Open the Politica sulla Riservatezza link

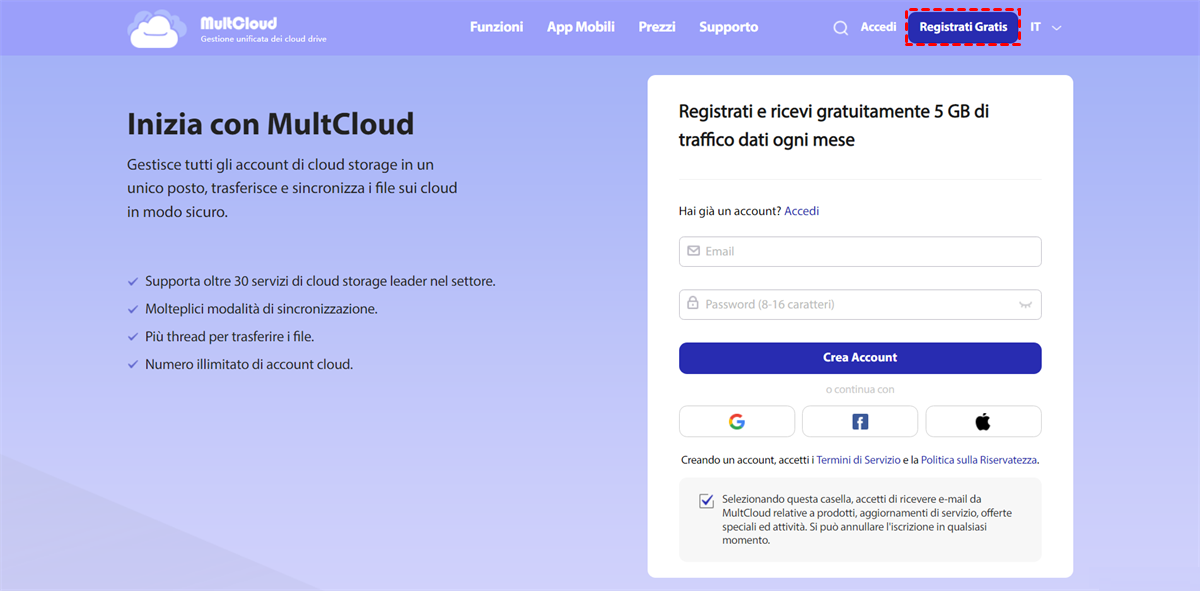[x=979, y=460]
